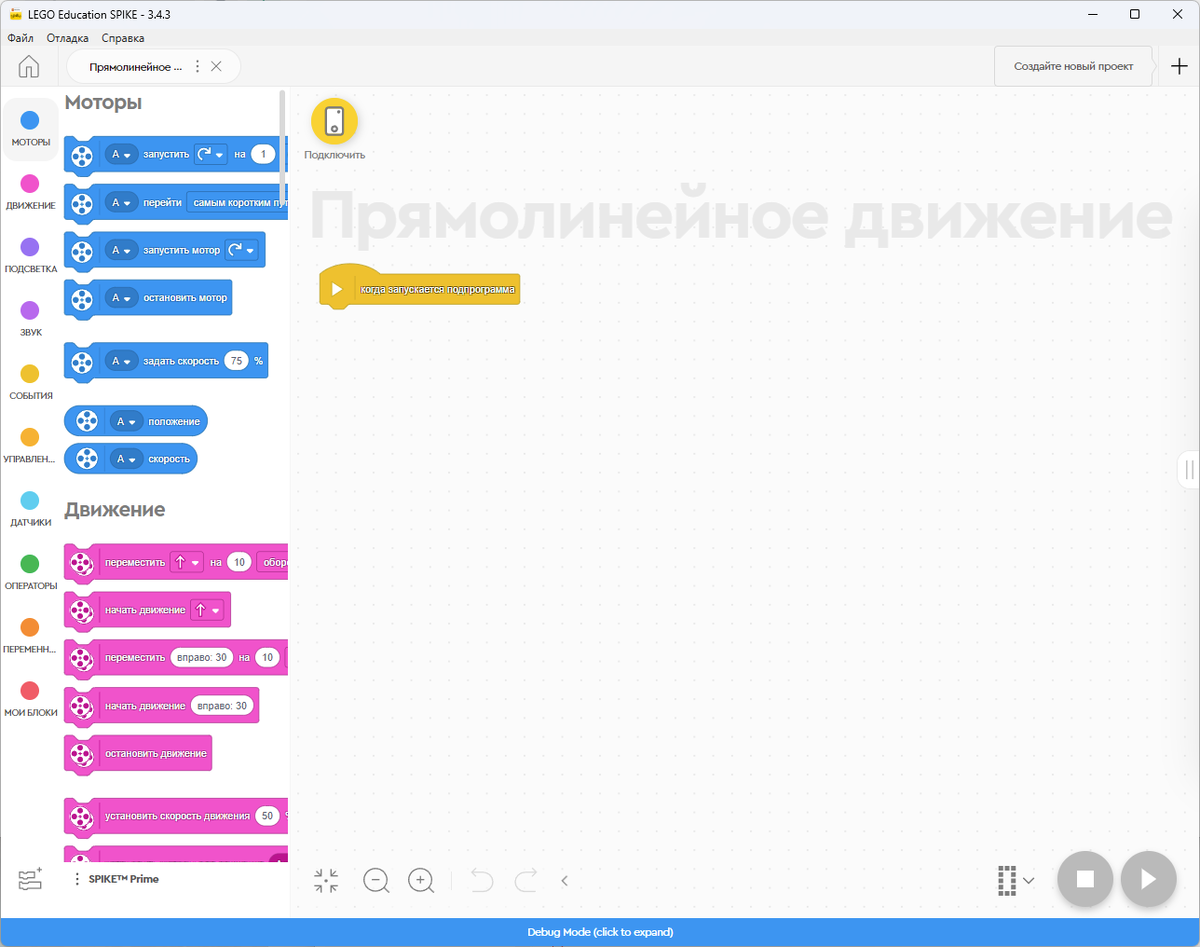Stop the running program
The height and width of the screenshot is (947, 1200).
1085,879
